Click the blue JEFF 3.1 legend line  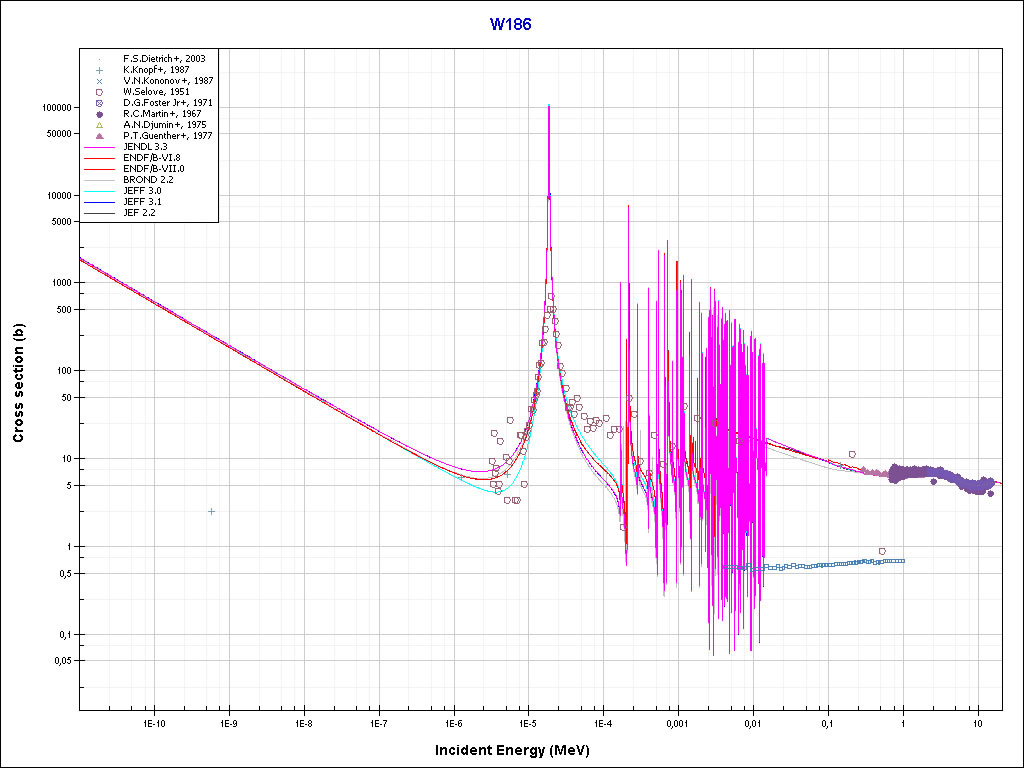click(x=99, y=202)
